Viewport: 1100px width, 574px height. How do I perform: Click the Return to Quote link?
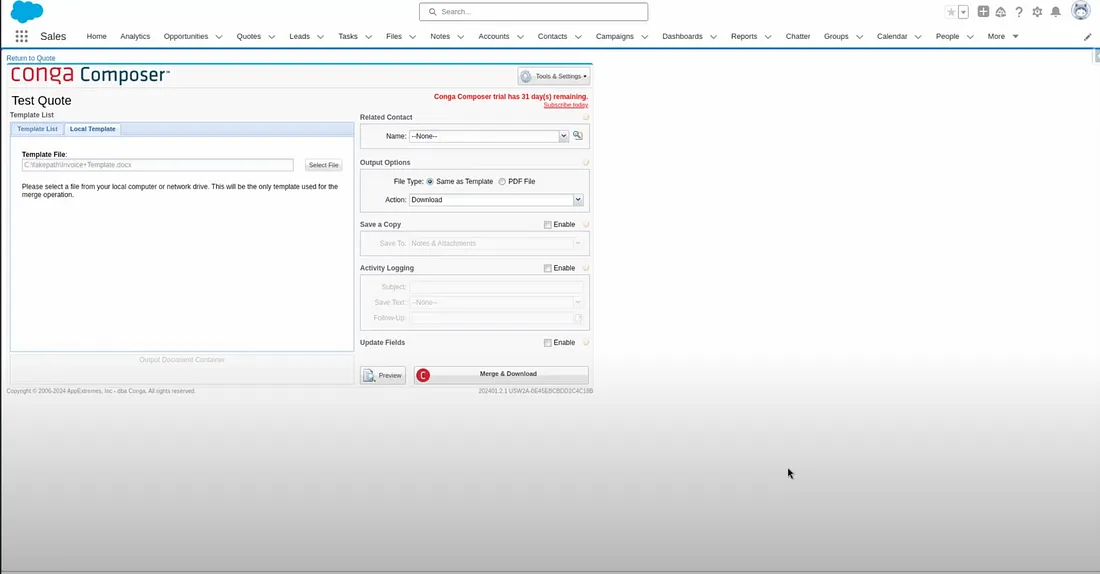[x=31, y=58]
